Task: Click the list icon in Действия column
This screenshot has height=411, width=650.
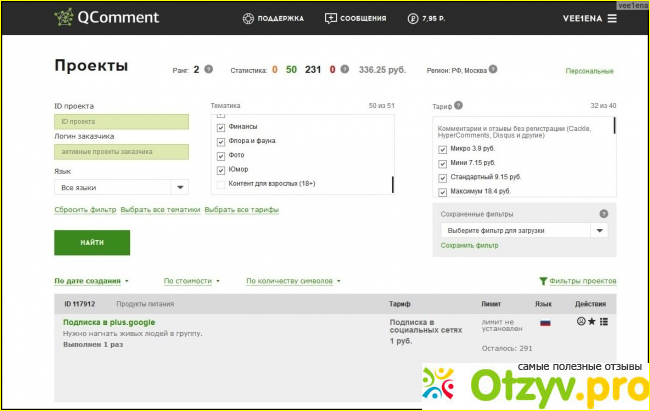Action: coord(604,321)
